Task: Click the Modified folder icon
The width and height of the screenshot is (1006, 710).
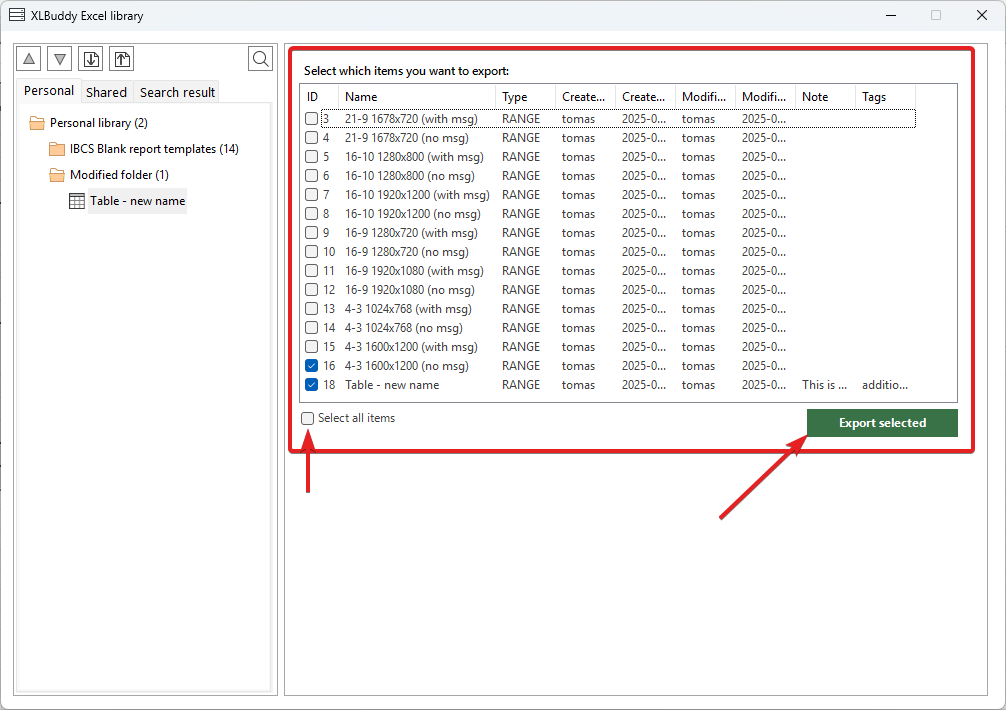Action: (x=57, y=175)
